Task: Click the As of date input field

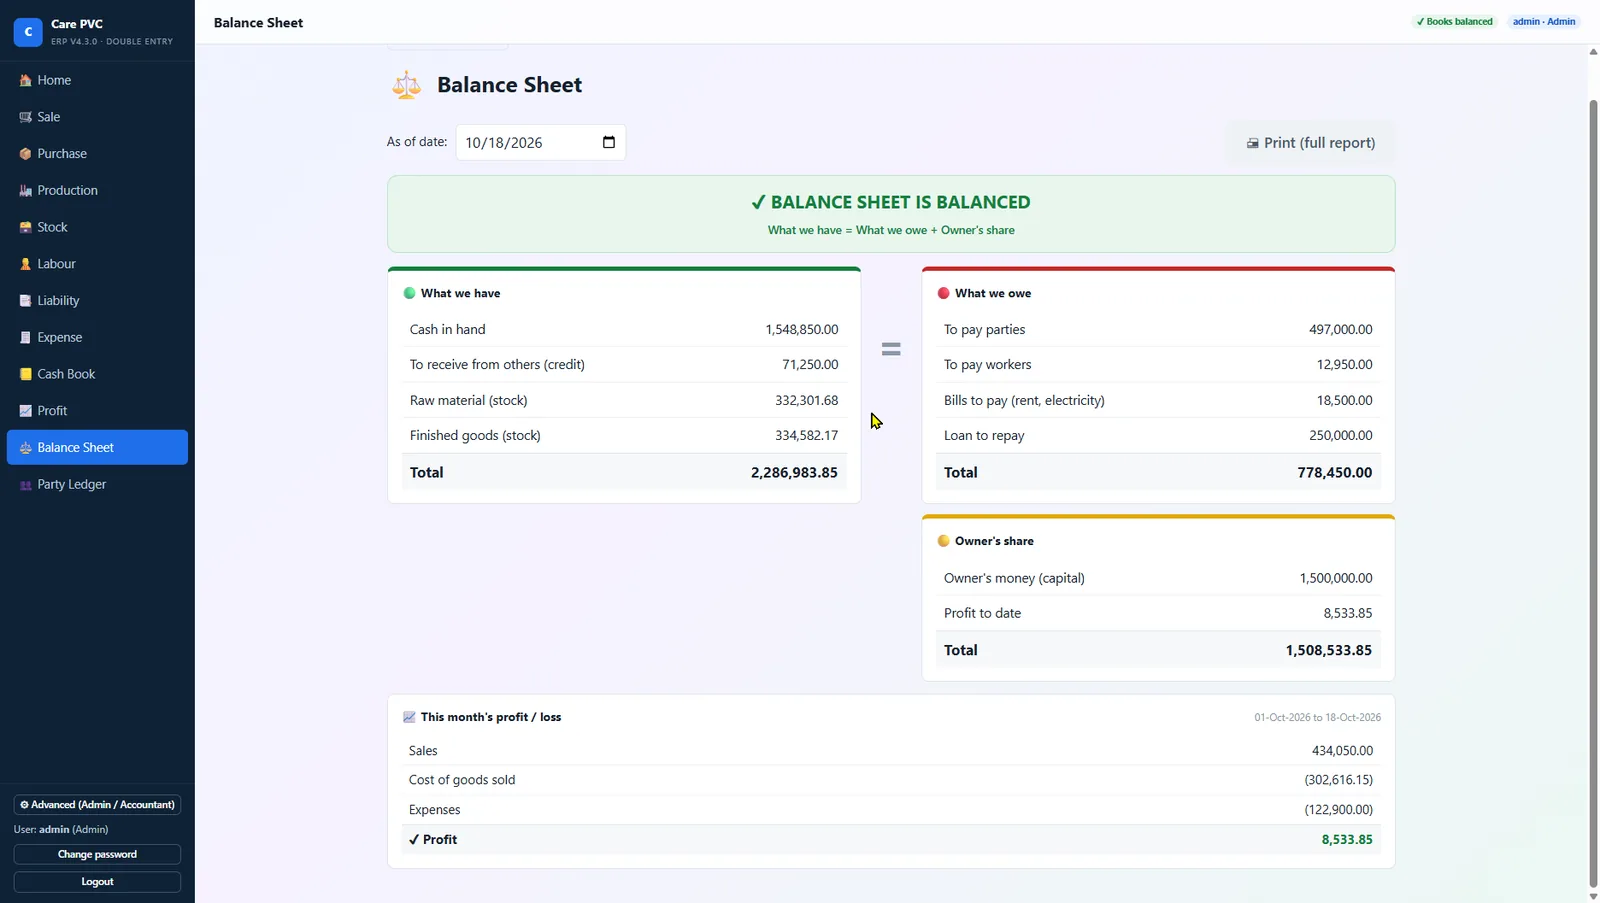Action: pyautogui.click(x=541, y=142)
